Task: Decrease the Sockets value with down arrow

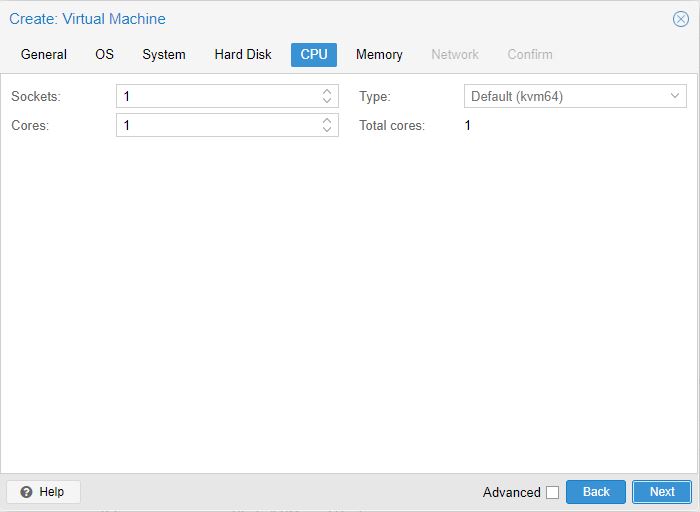Action: click(327, 101)
